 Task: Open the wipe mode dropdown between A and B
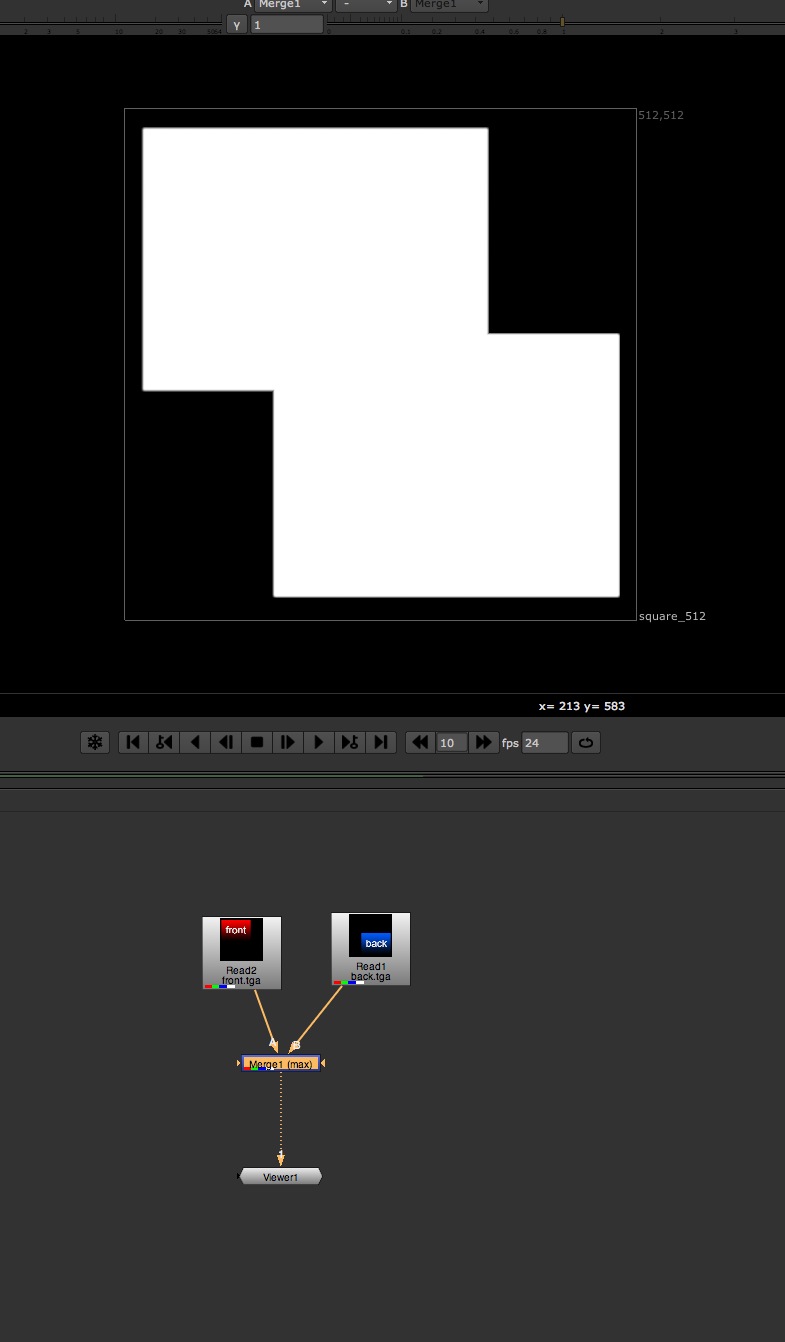click(366, 5)
